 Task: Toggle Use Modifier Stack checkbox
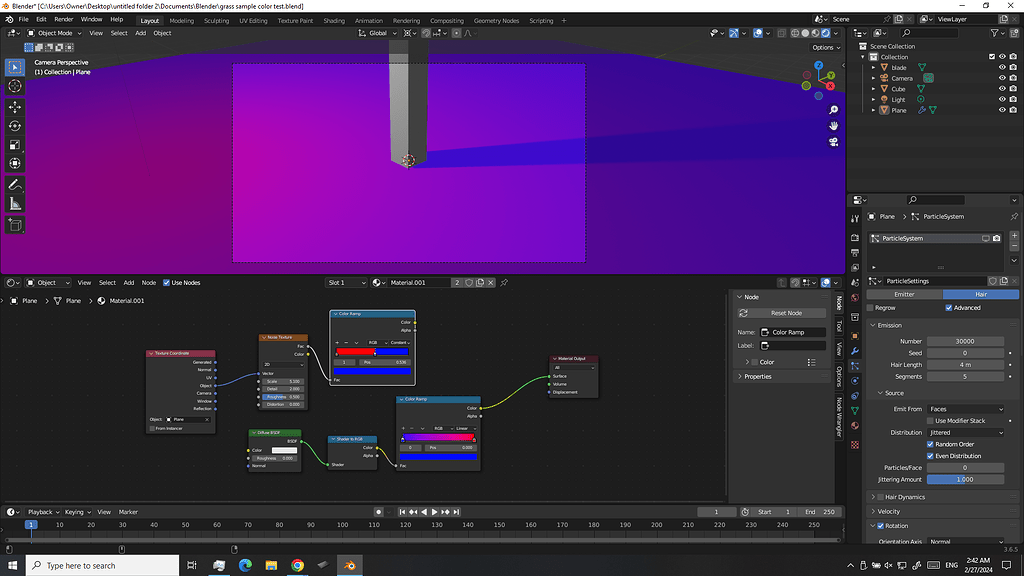point(930,421)
